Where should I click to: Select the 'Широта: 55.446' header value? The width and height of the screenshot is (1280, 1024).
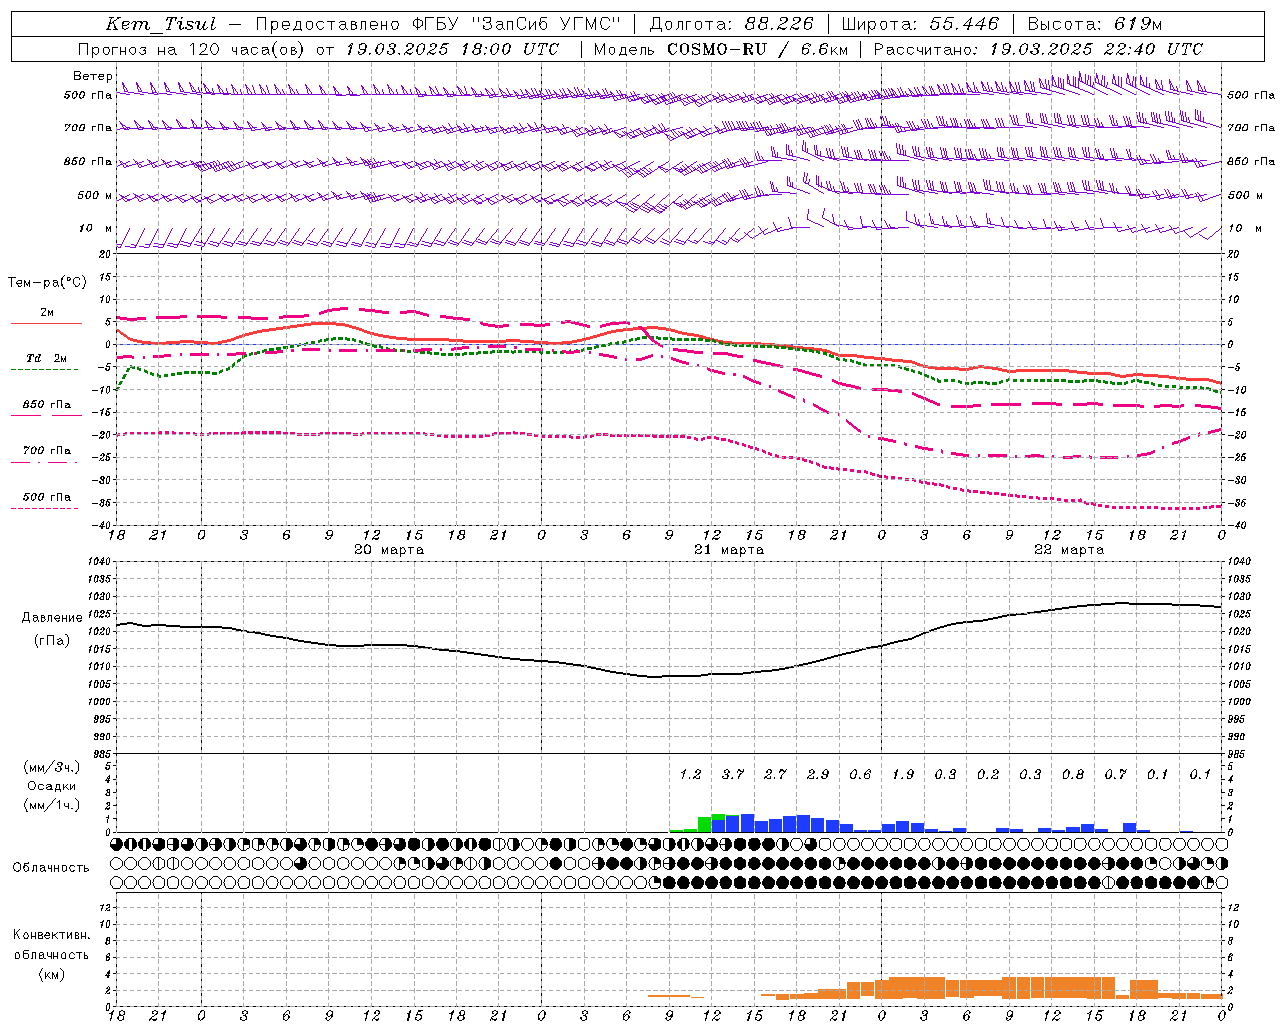coord(920,24)
